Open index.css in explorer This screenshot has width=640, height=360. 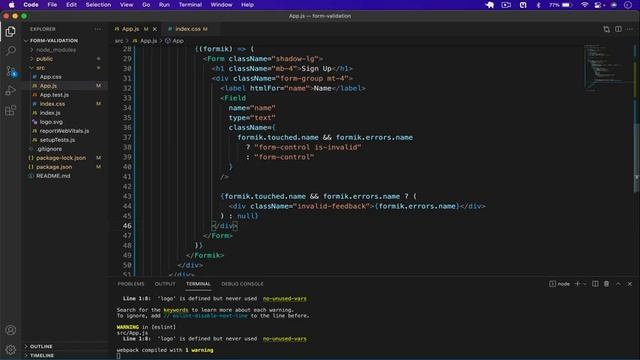52,104
